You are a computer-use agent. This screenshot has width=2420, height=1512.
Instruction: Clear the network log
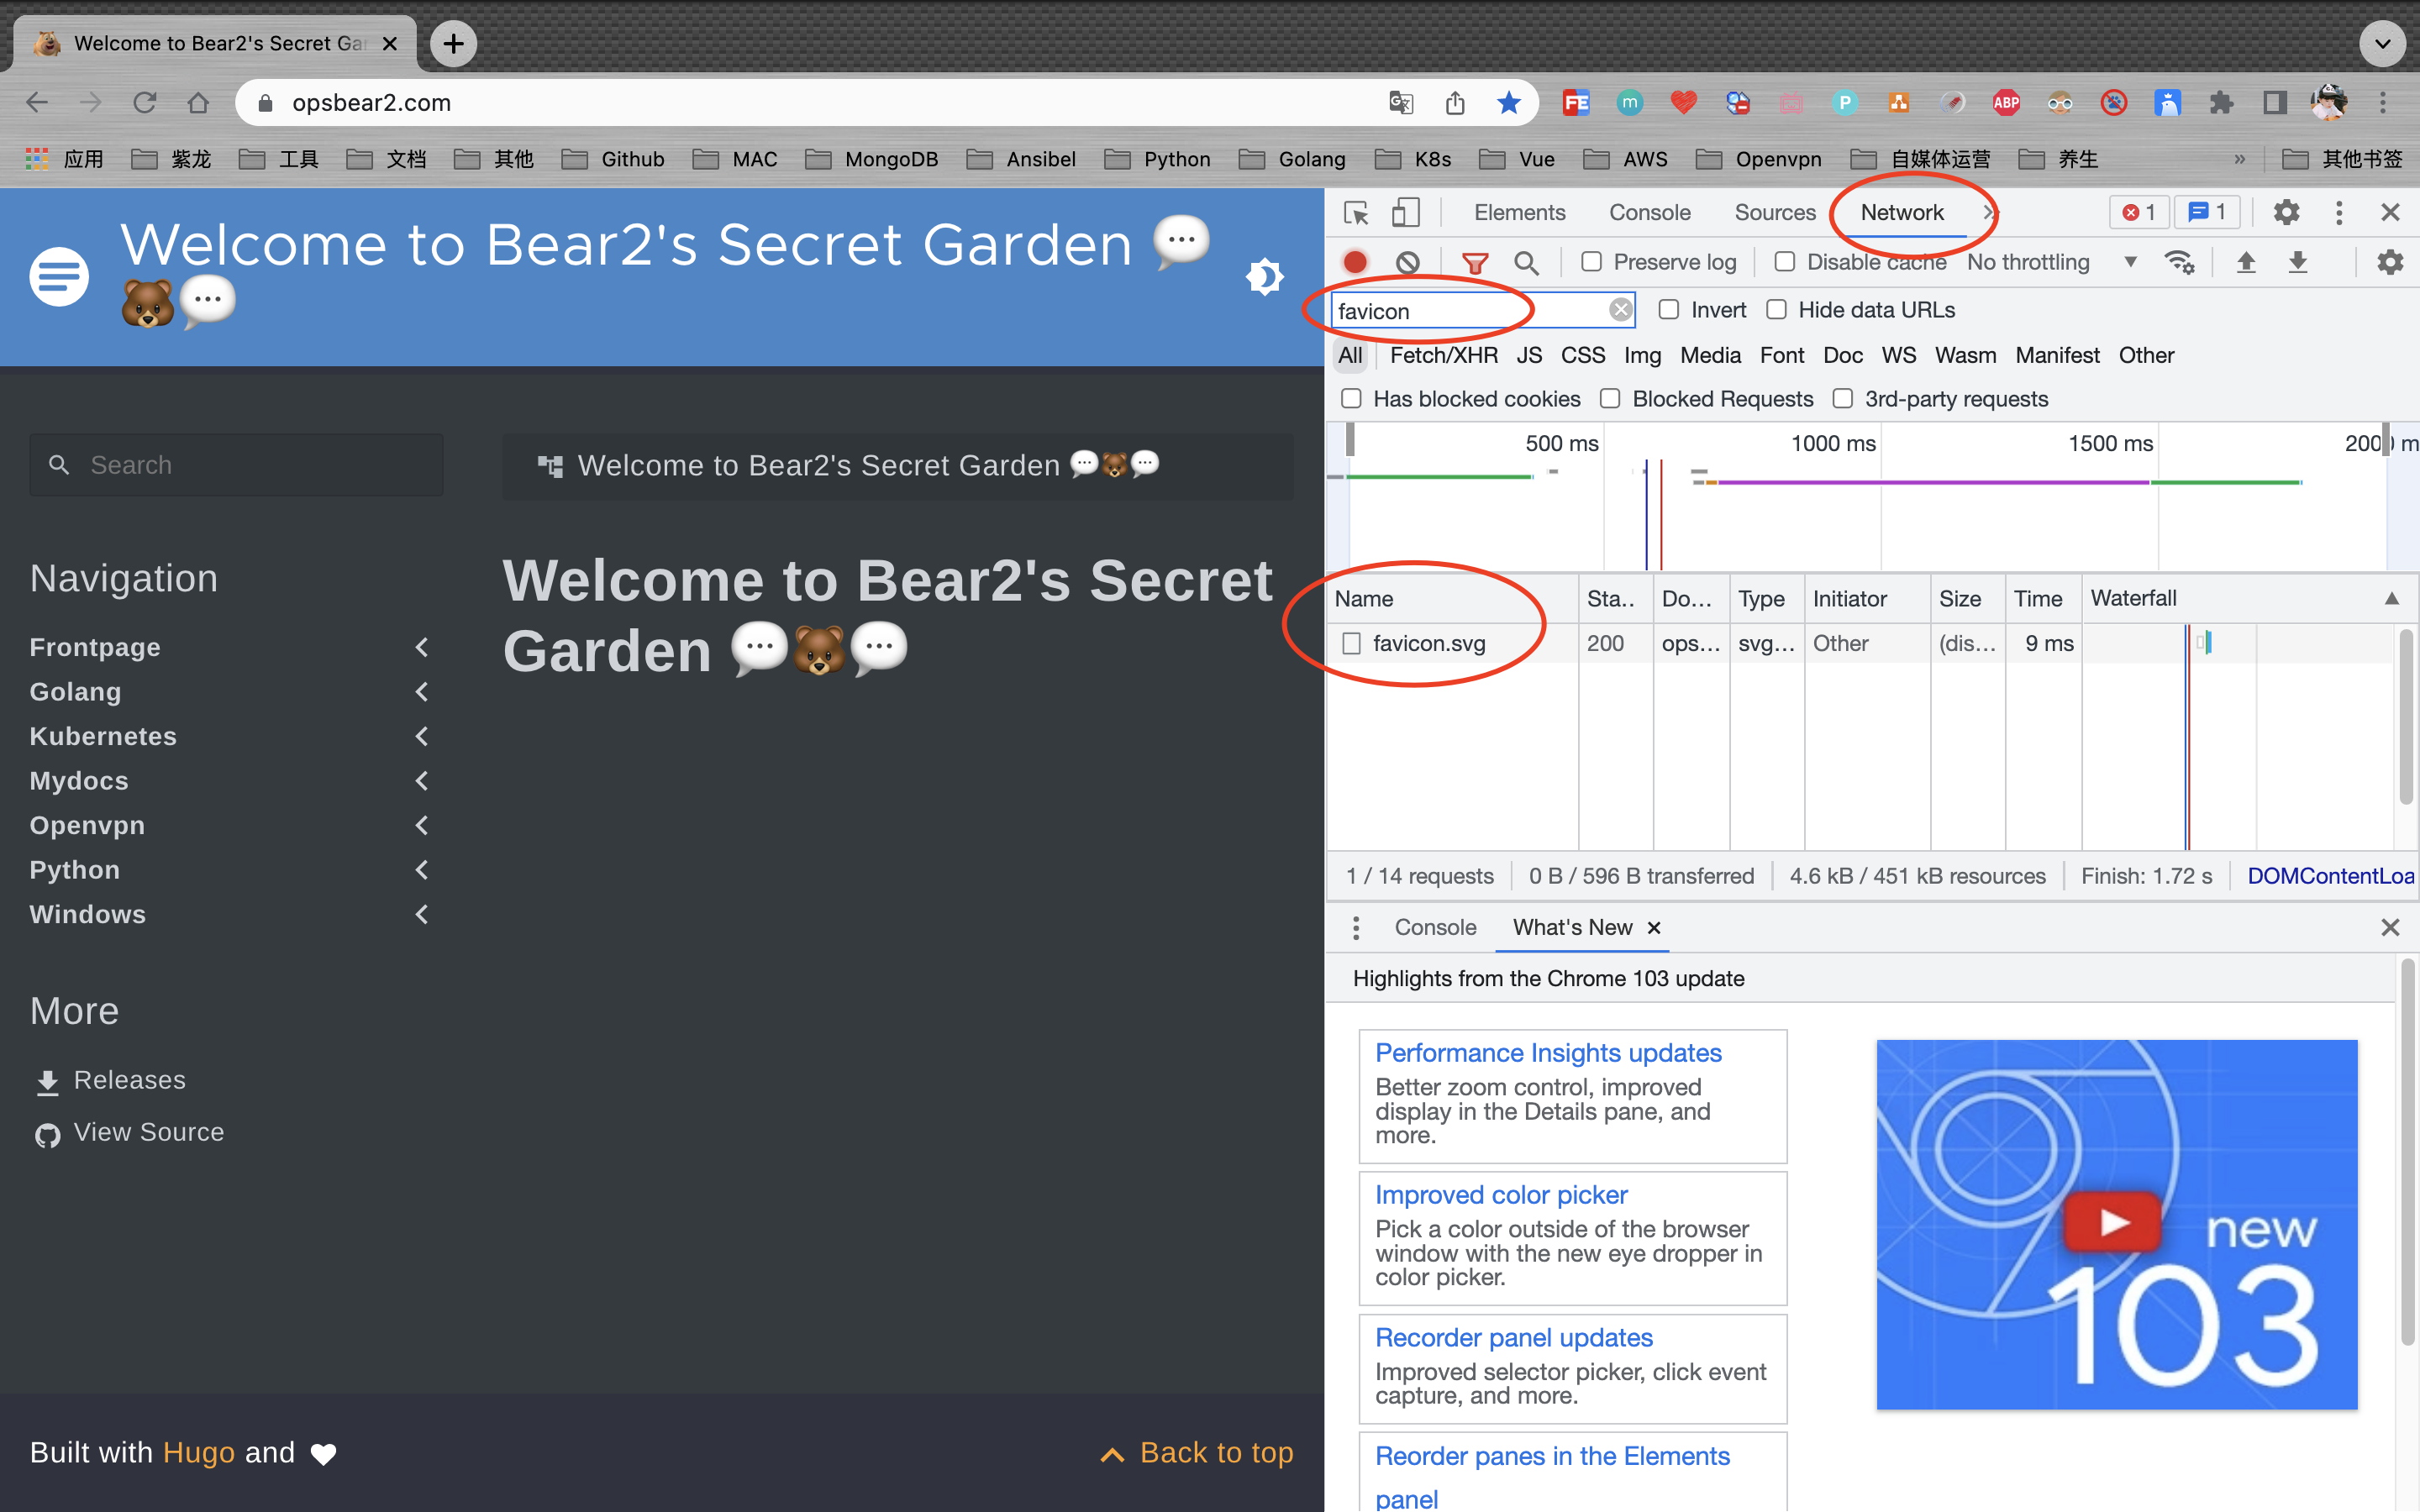click(x=1407, y=262)
